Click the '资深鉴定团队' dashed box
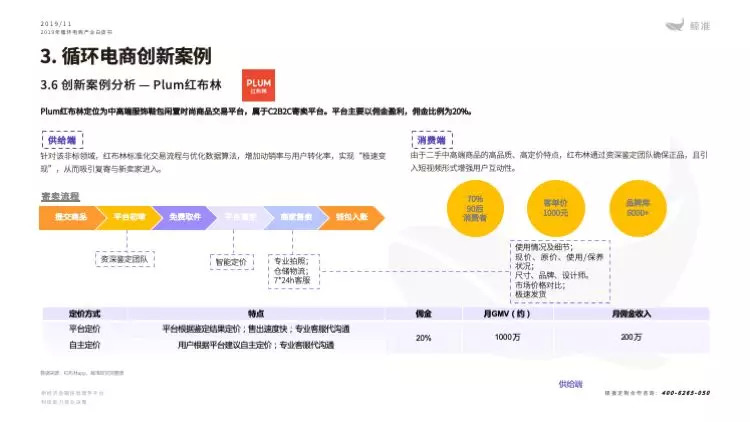The height and width of the screenshot is (422, 750). point(124,259)
